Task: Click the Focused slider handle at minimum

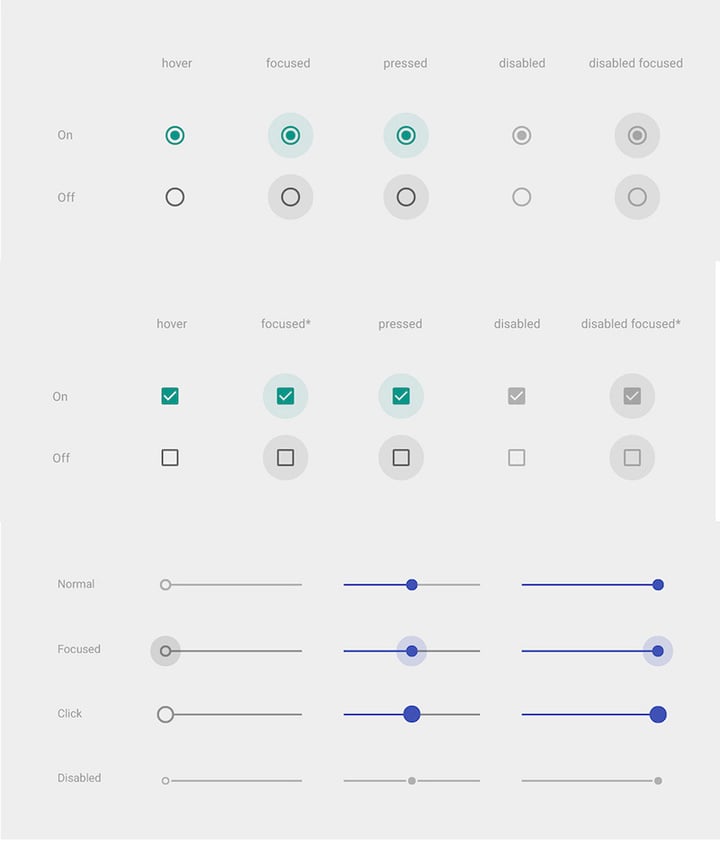Action: (x=166, y=651)
